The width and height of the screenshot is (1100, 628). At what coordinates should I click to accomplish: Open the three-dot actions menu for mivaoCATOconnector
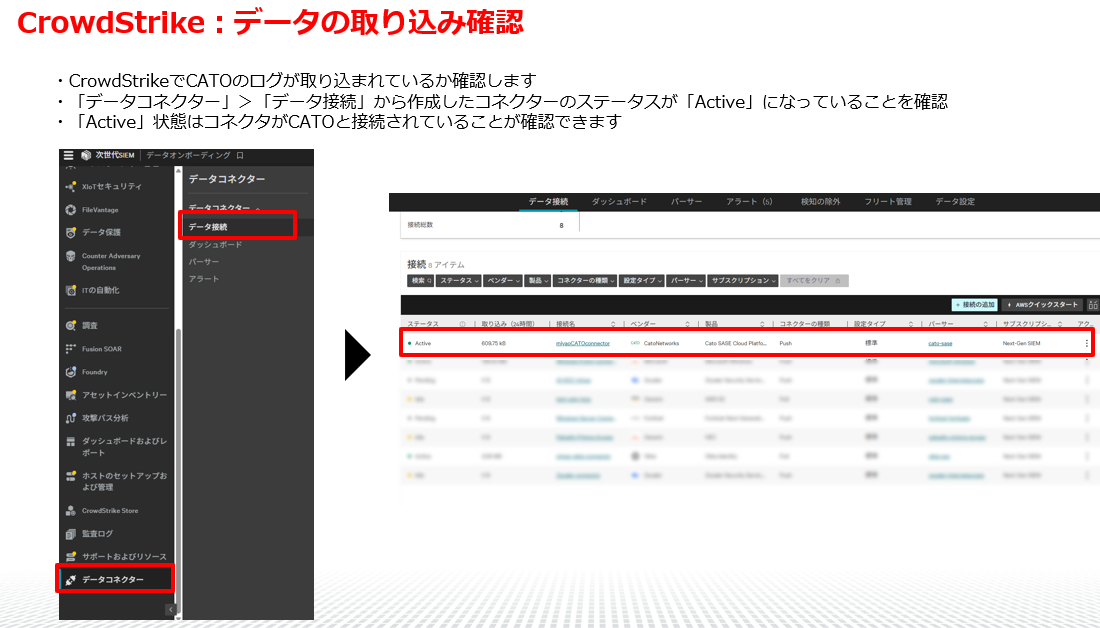[x=1087, y=343]
